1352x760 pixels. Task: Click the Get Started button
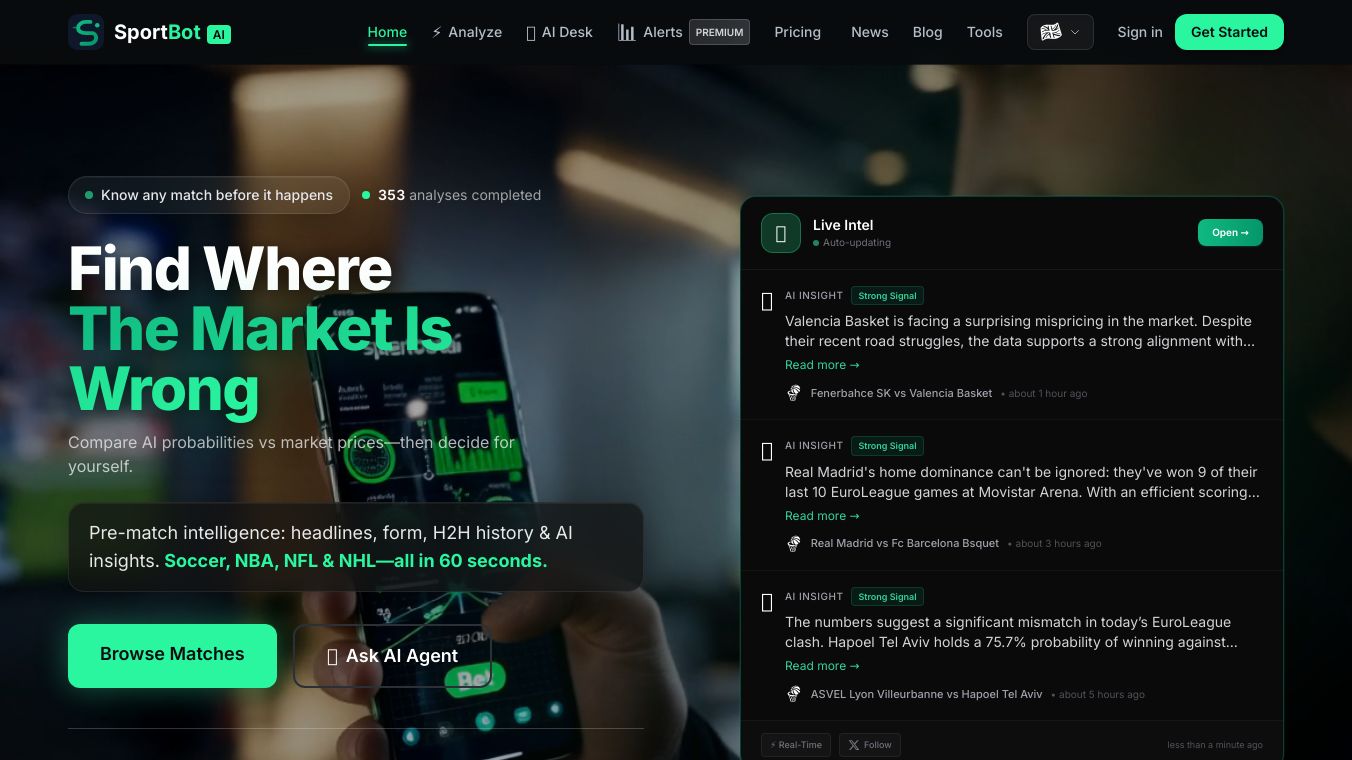click(1229, 32)
